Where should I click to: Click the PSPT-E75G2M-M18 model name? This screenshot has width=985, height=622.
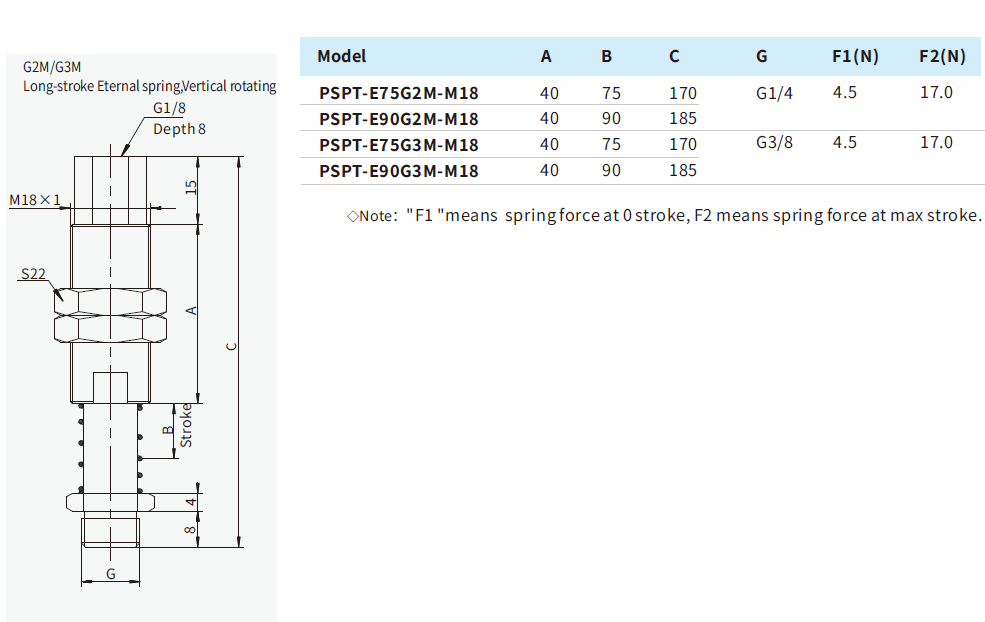[398, 93]
